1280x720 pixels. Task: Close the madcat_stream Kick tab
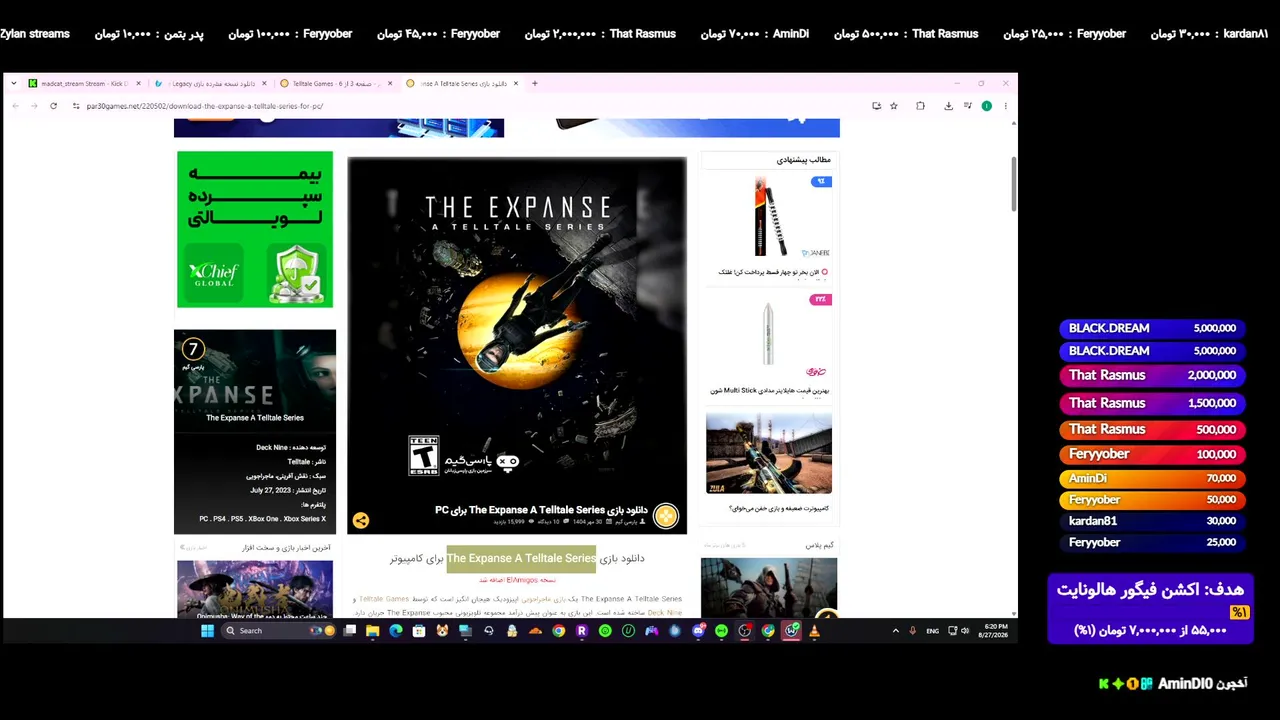point(138,84)
